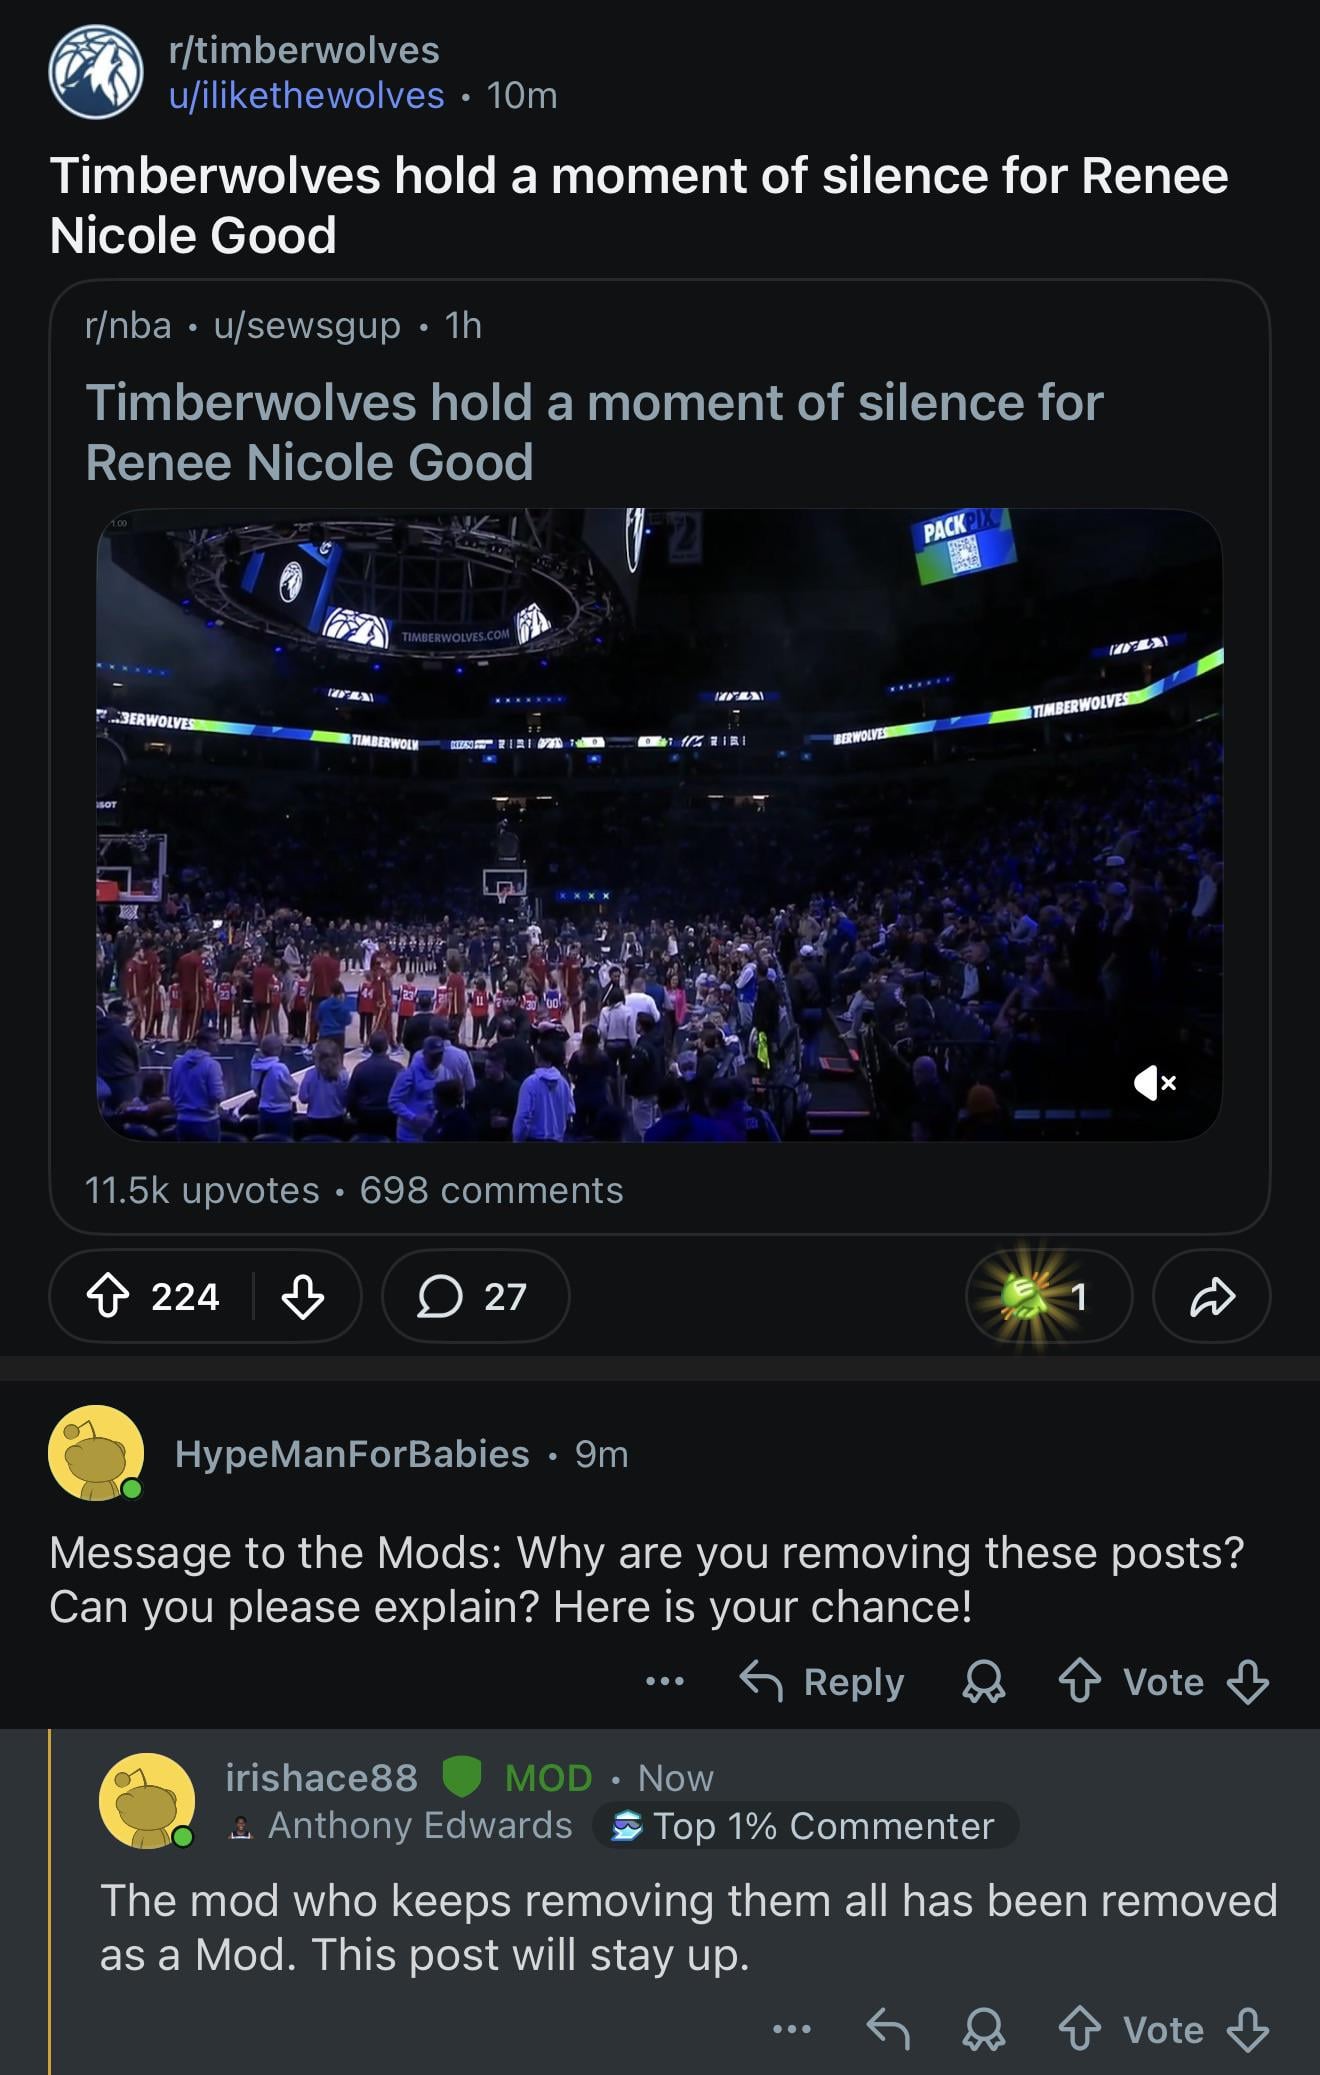Image resolution: width=1320 pixels, height=2075 pixels.
Task: Upvote the Timberwolves moment of silence post
Action: [109, 1297]
